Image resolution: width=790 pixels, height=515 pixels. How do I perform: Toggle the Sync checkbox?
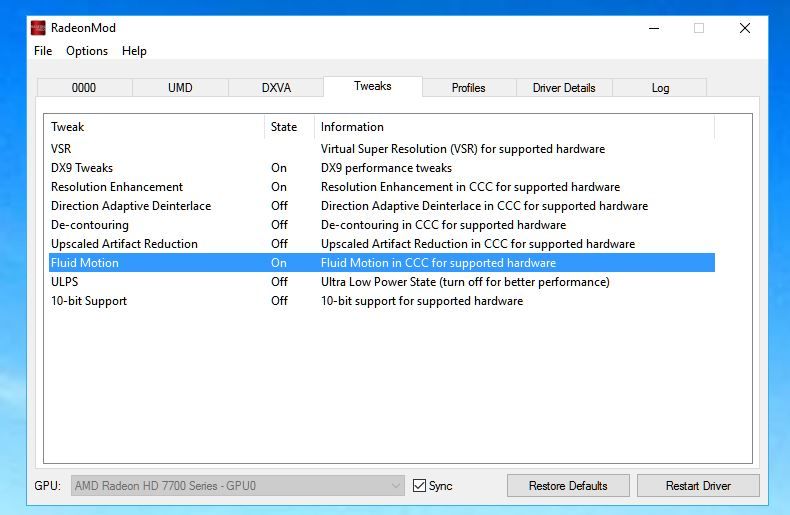pyautogui.click(x=419, y=485)
